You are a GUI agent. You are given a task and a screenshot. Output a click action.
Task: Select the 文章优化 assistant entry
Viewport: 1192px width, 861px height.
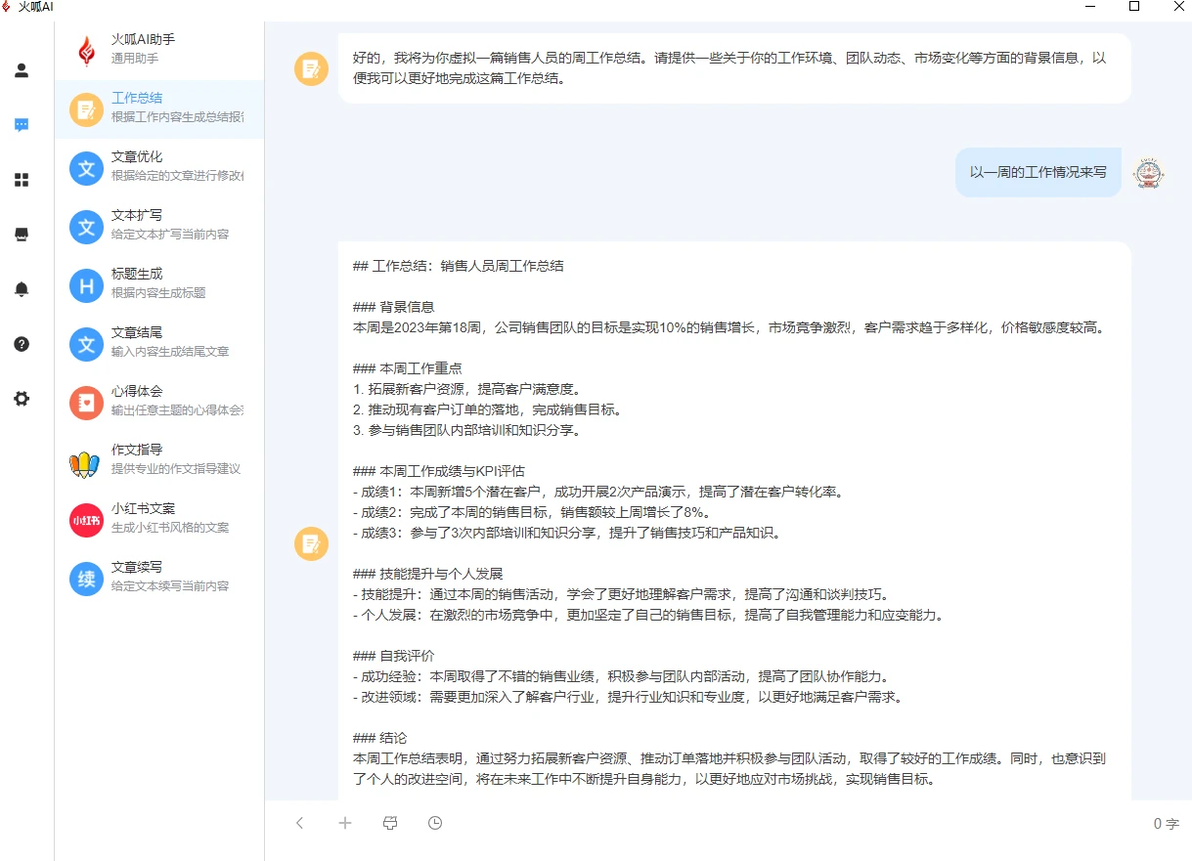point(160,167)
